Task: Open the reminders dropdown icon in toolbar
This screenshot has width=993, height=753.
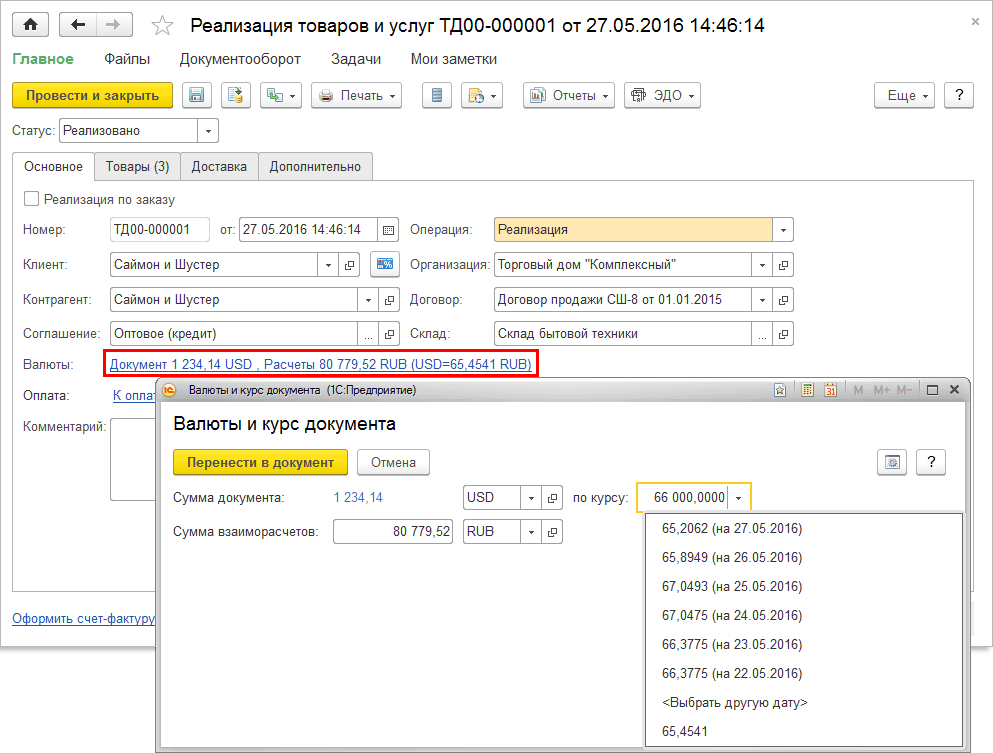Action: 482,96
